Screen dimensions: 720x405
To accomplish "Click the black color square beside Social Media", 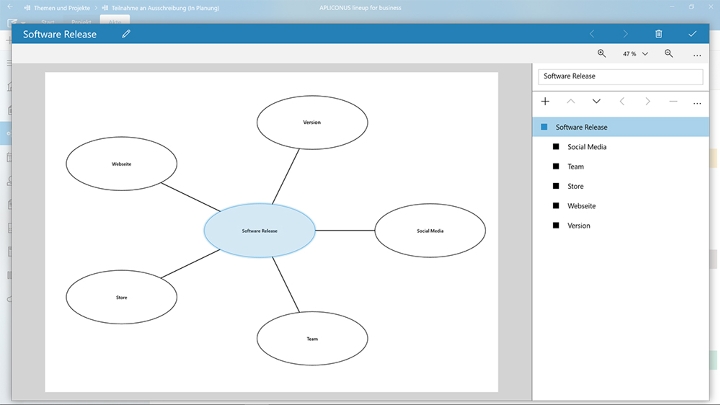I will (x=556, y=147).
